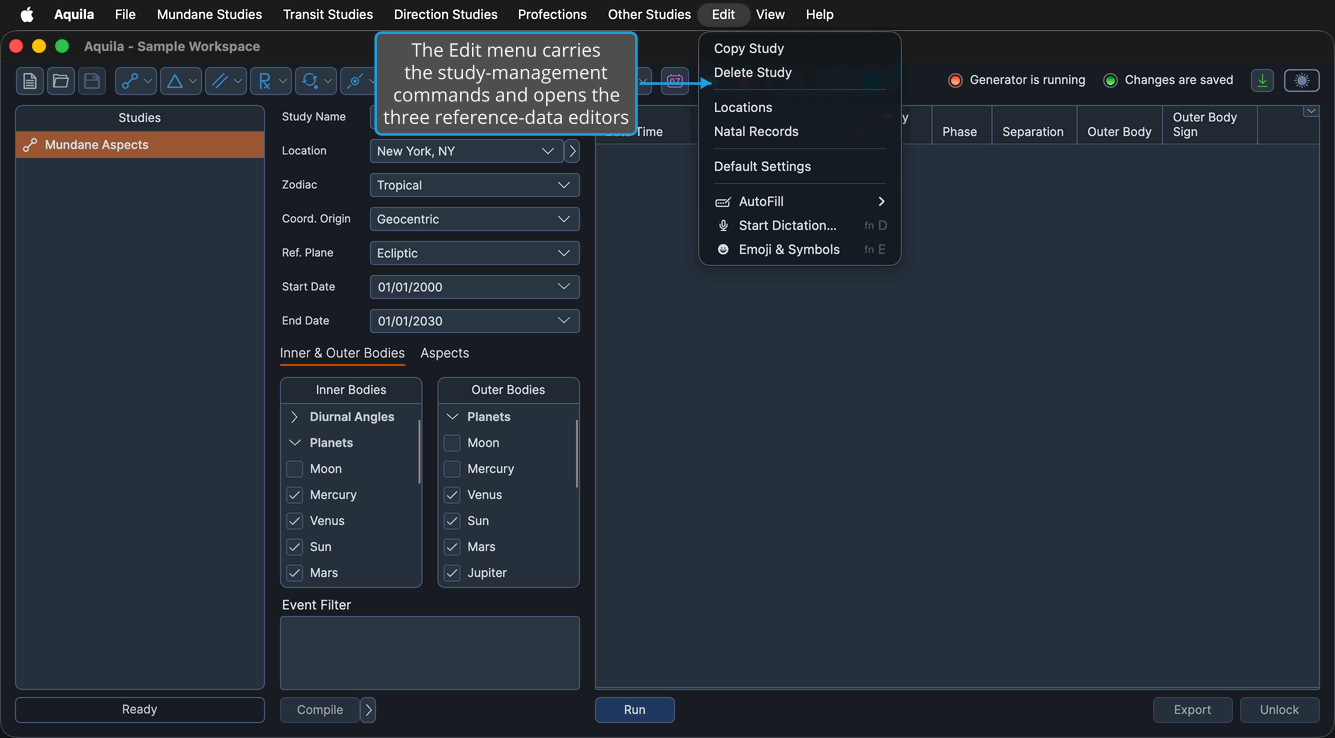Click the arrow button beside Compile
Screen dimensions: 1335x738
[x=368, y=710]
